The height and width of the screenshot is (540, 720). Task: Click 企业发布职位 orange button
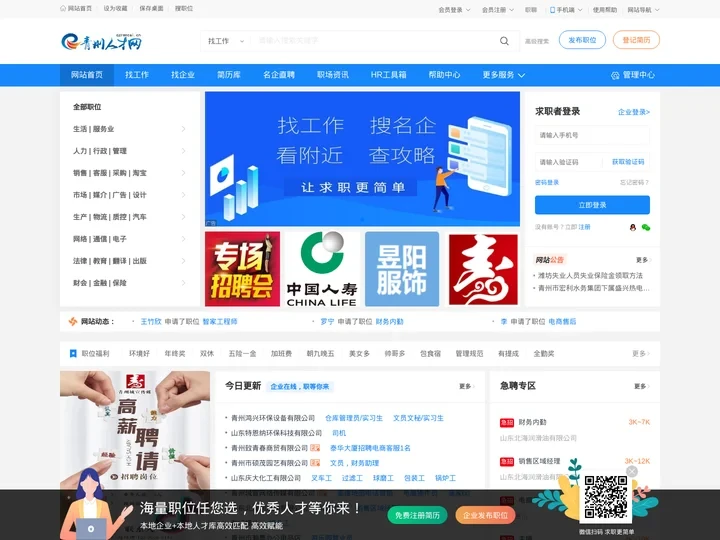pos(485,516)
